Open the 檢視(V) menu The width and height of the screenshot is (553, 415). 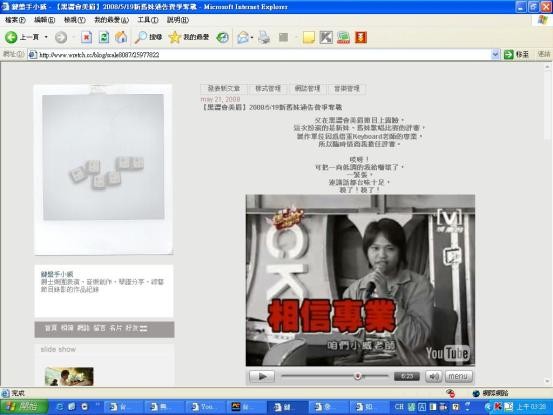[x=75, y=20]
